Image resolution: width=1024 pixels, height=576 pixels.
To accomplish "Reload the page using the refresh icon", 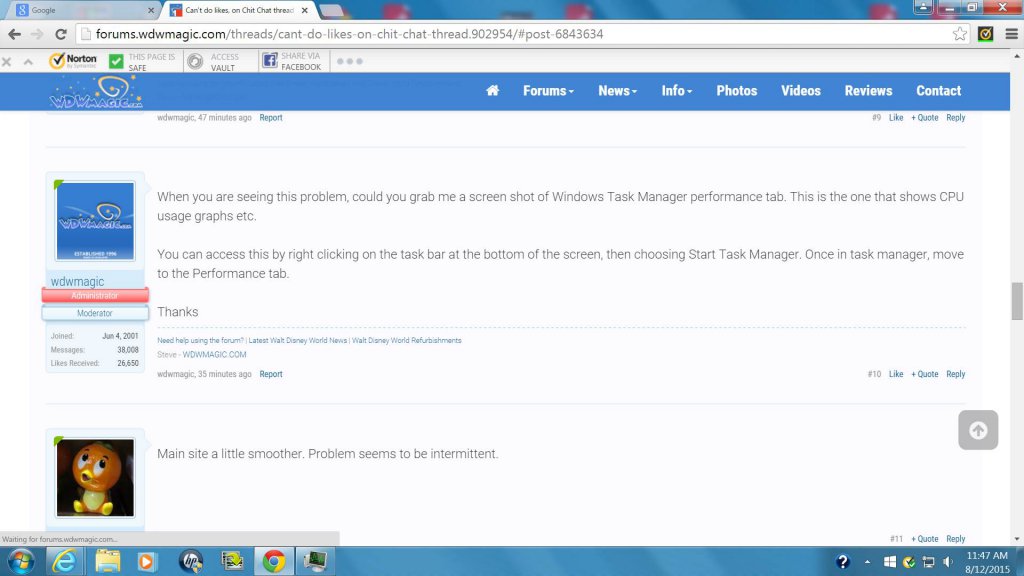I will [61, 34].
